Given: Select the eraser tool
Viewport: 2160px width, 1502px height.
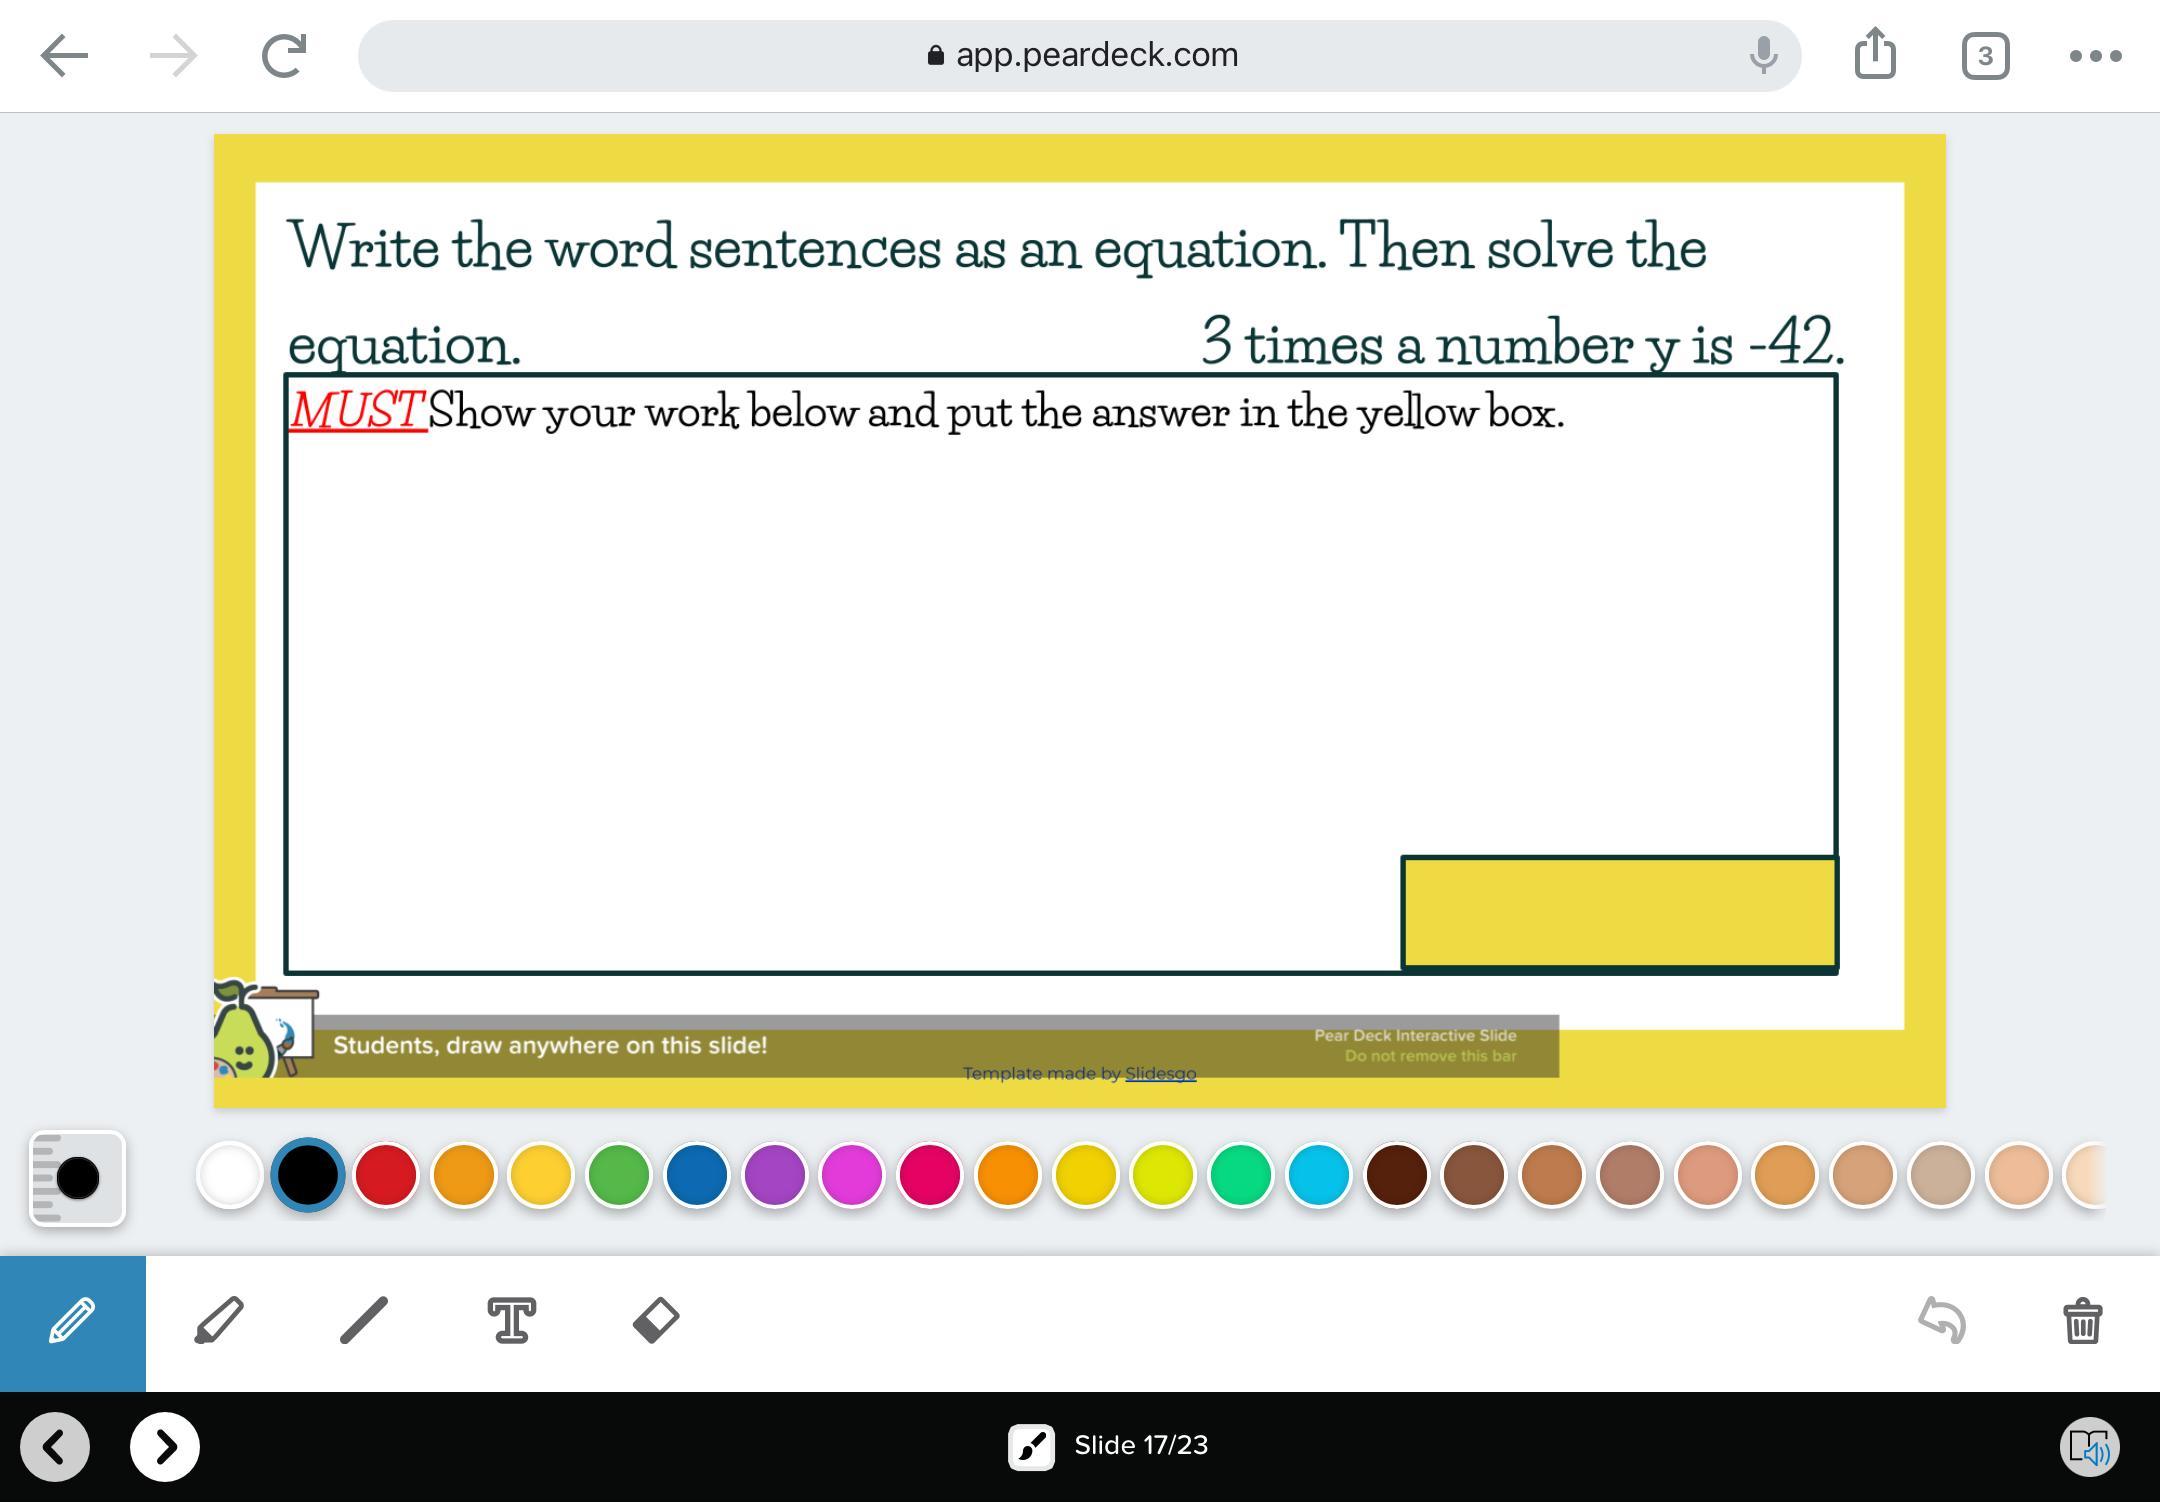Looking at the screenshot, I should click(656, 1322).
